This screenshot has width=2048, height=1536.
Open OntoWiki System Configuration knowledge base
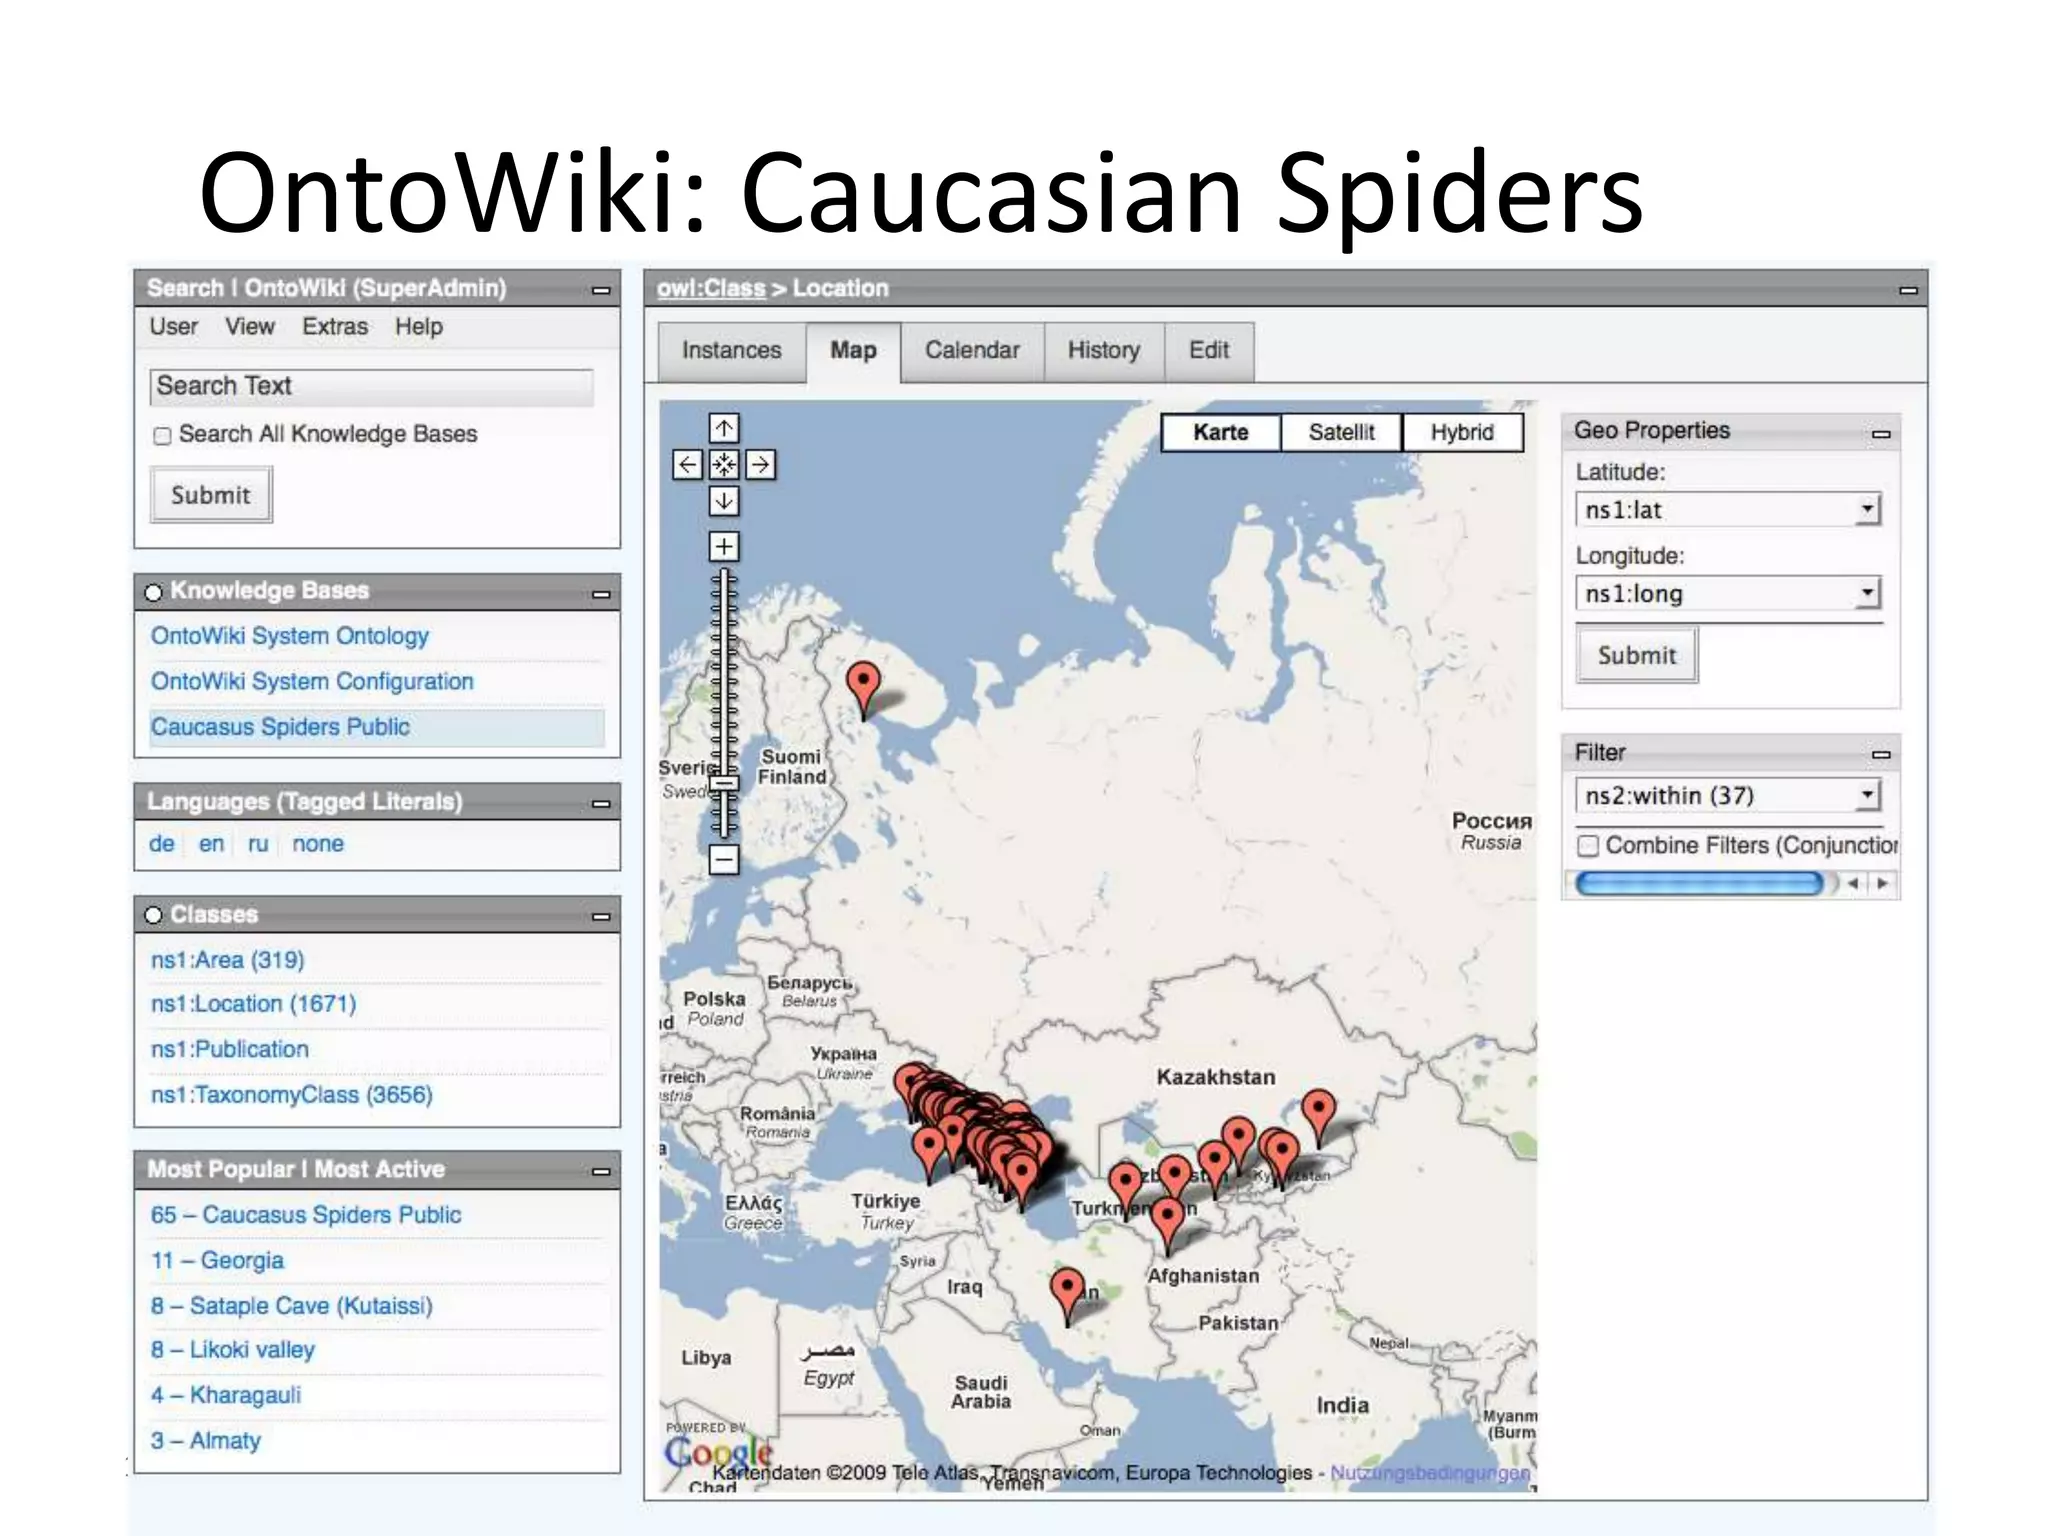pyautogui.click(x=312, y=682)
